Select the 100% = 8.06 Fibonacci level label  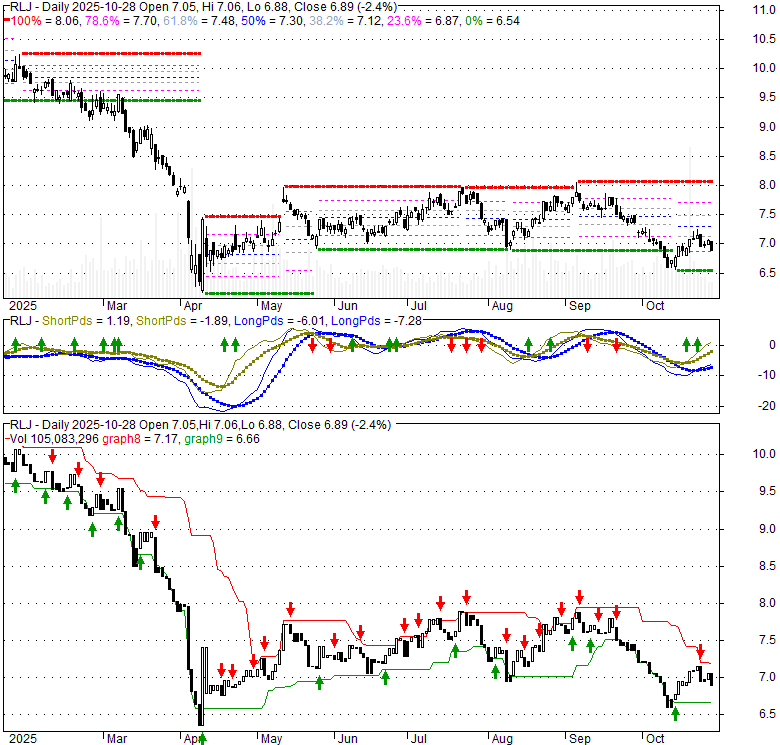(x=35, y=19)
